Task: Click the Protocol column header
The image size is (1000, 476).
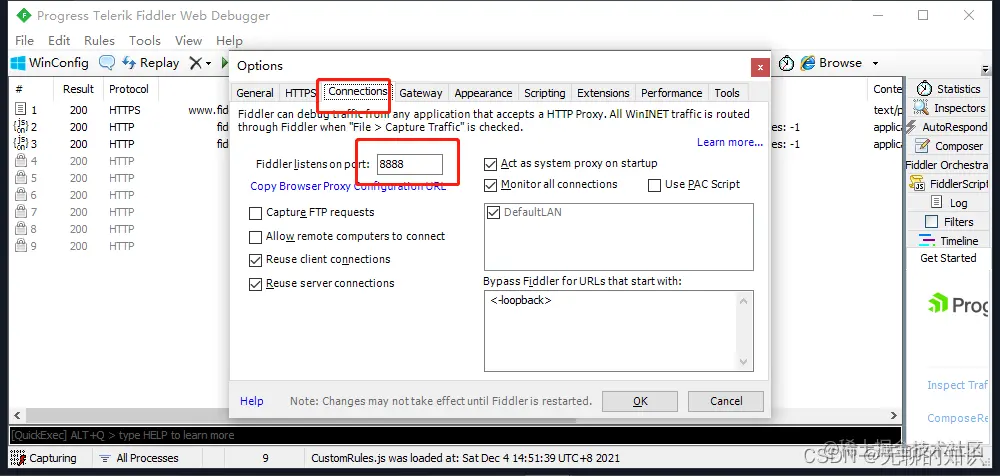Action: pos(129,89)
